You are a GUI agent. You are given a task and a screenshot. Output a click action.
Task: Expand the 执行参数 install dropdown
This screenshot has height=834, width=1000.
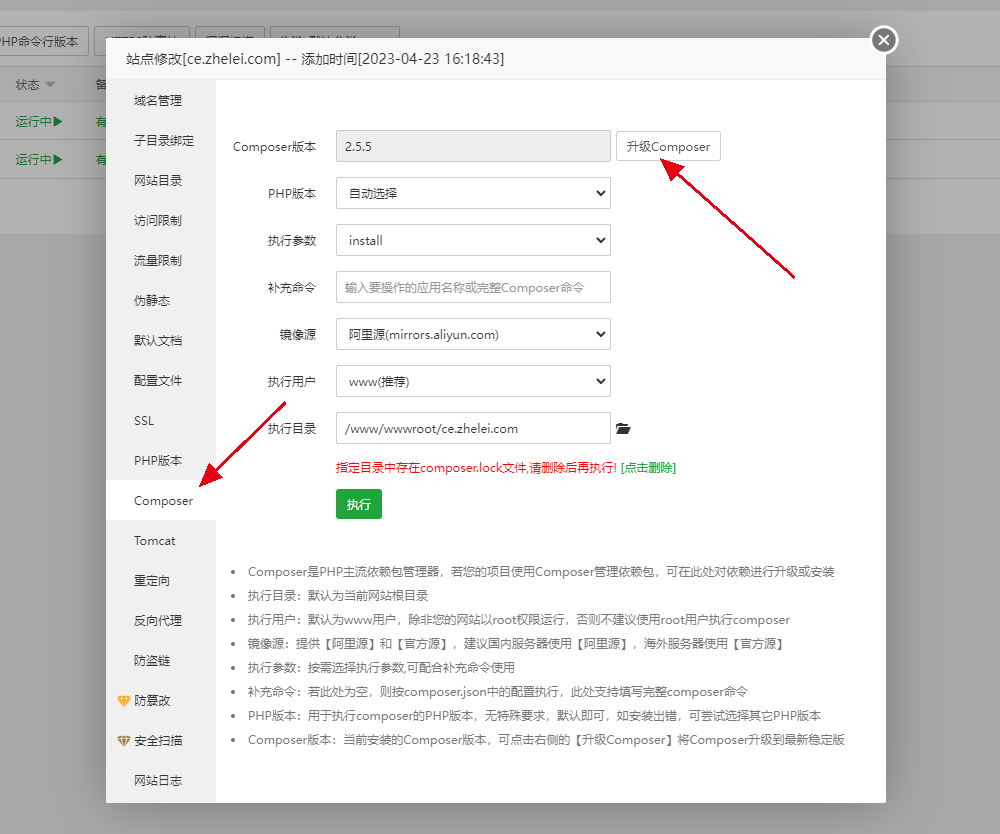pos(473,240)
